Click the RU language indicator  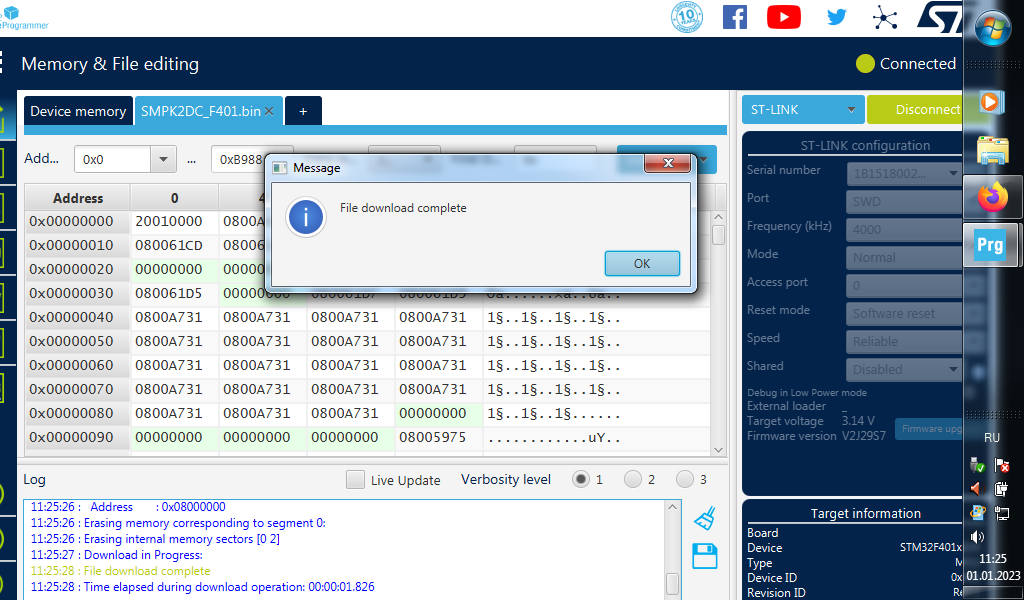pyautogui.click(x=992, y=437)
